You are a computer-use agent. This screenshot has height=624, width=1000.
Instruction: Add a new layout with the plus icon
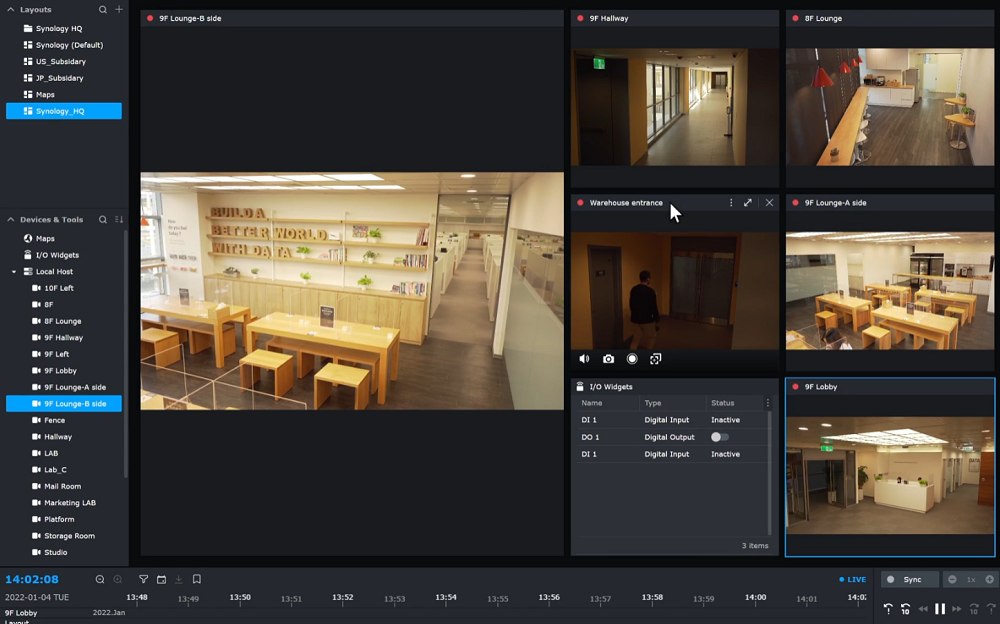(119, 10)
